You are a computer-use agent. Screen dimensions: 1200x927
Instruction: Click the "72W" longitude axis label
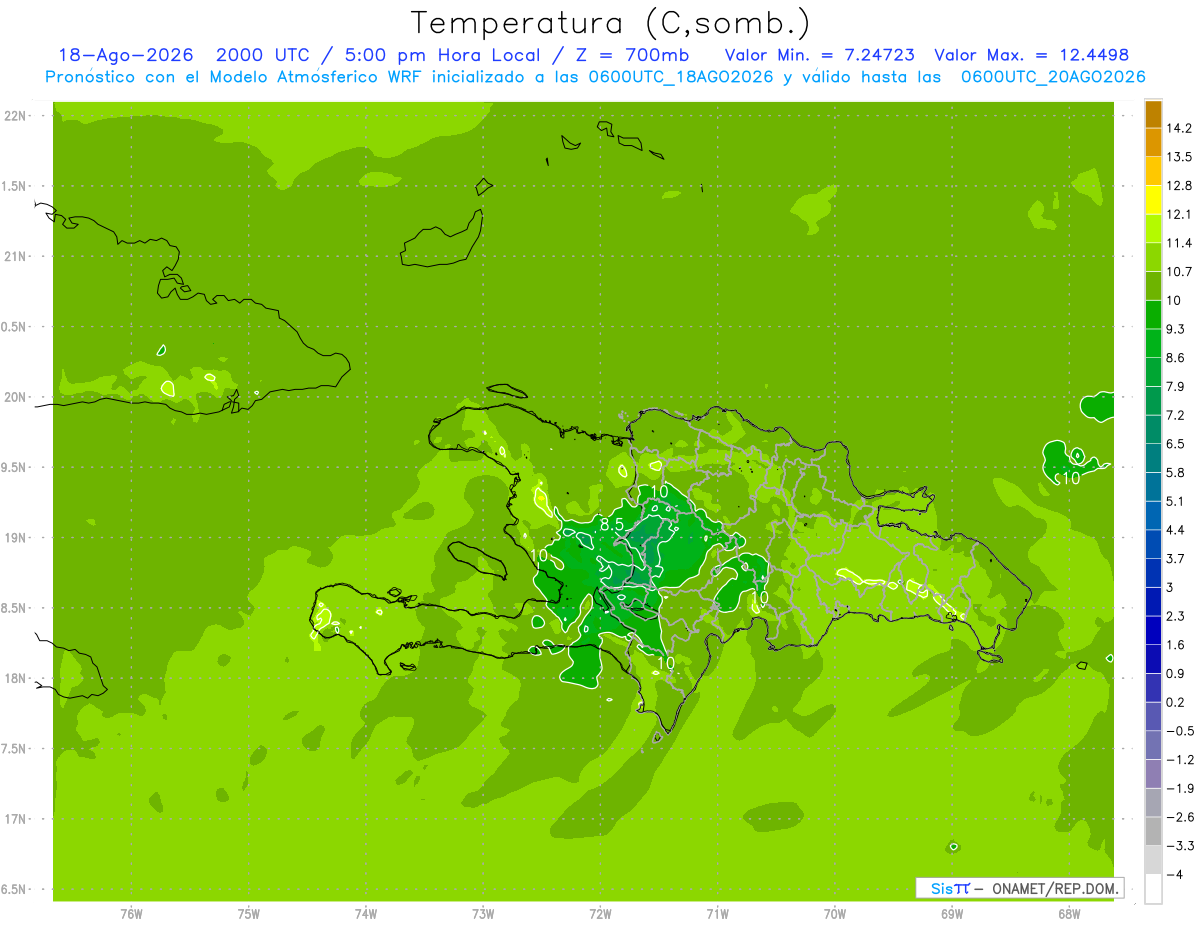tap(600, 913)
